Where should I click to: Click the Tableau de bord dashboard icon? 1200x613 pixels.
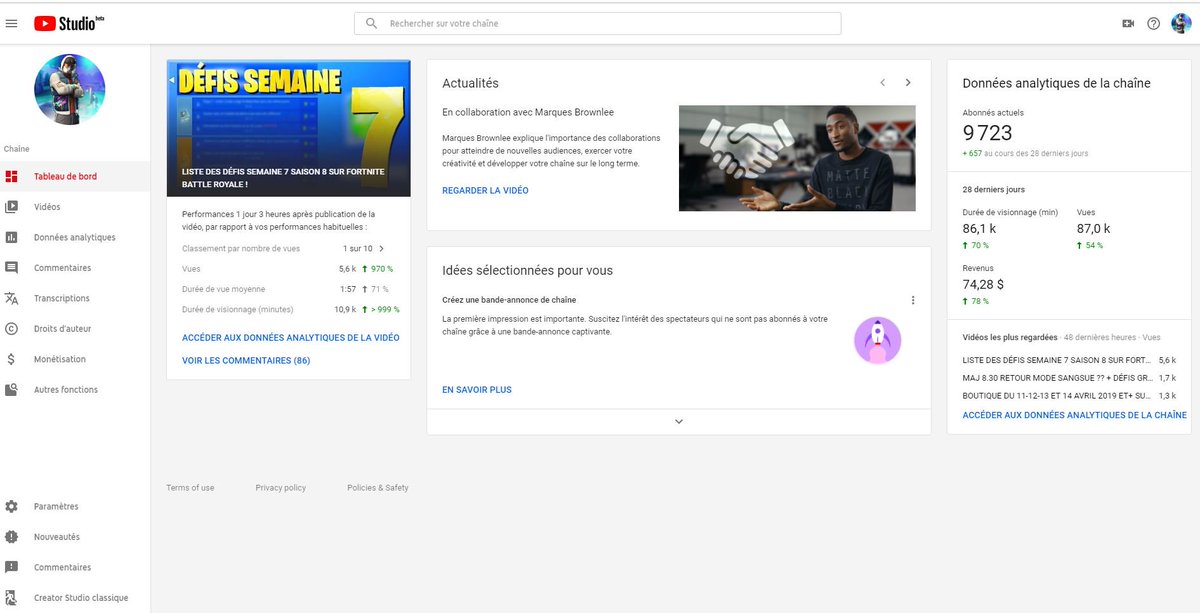(12, 177)
